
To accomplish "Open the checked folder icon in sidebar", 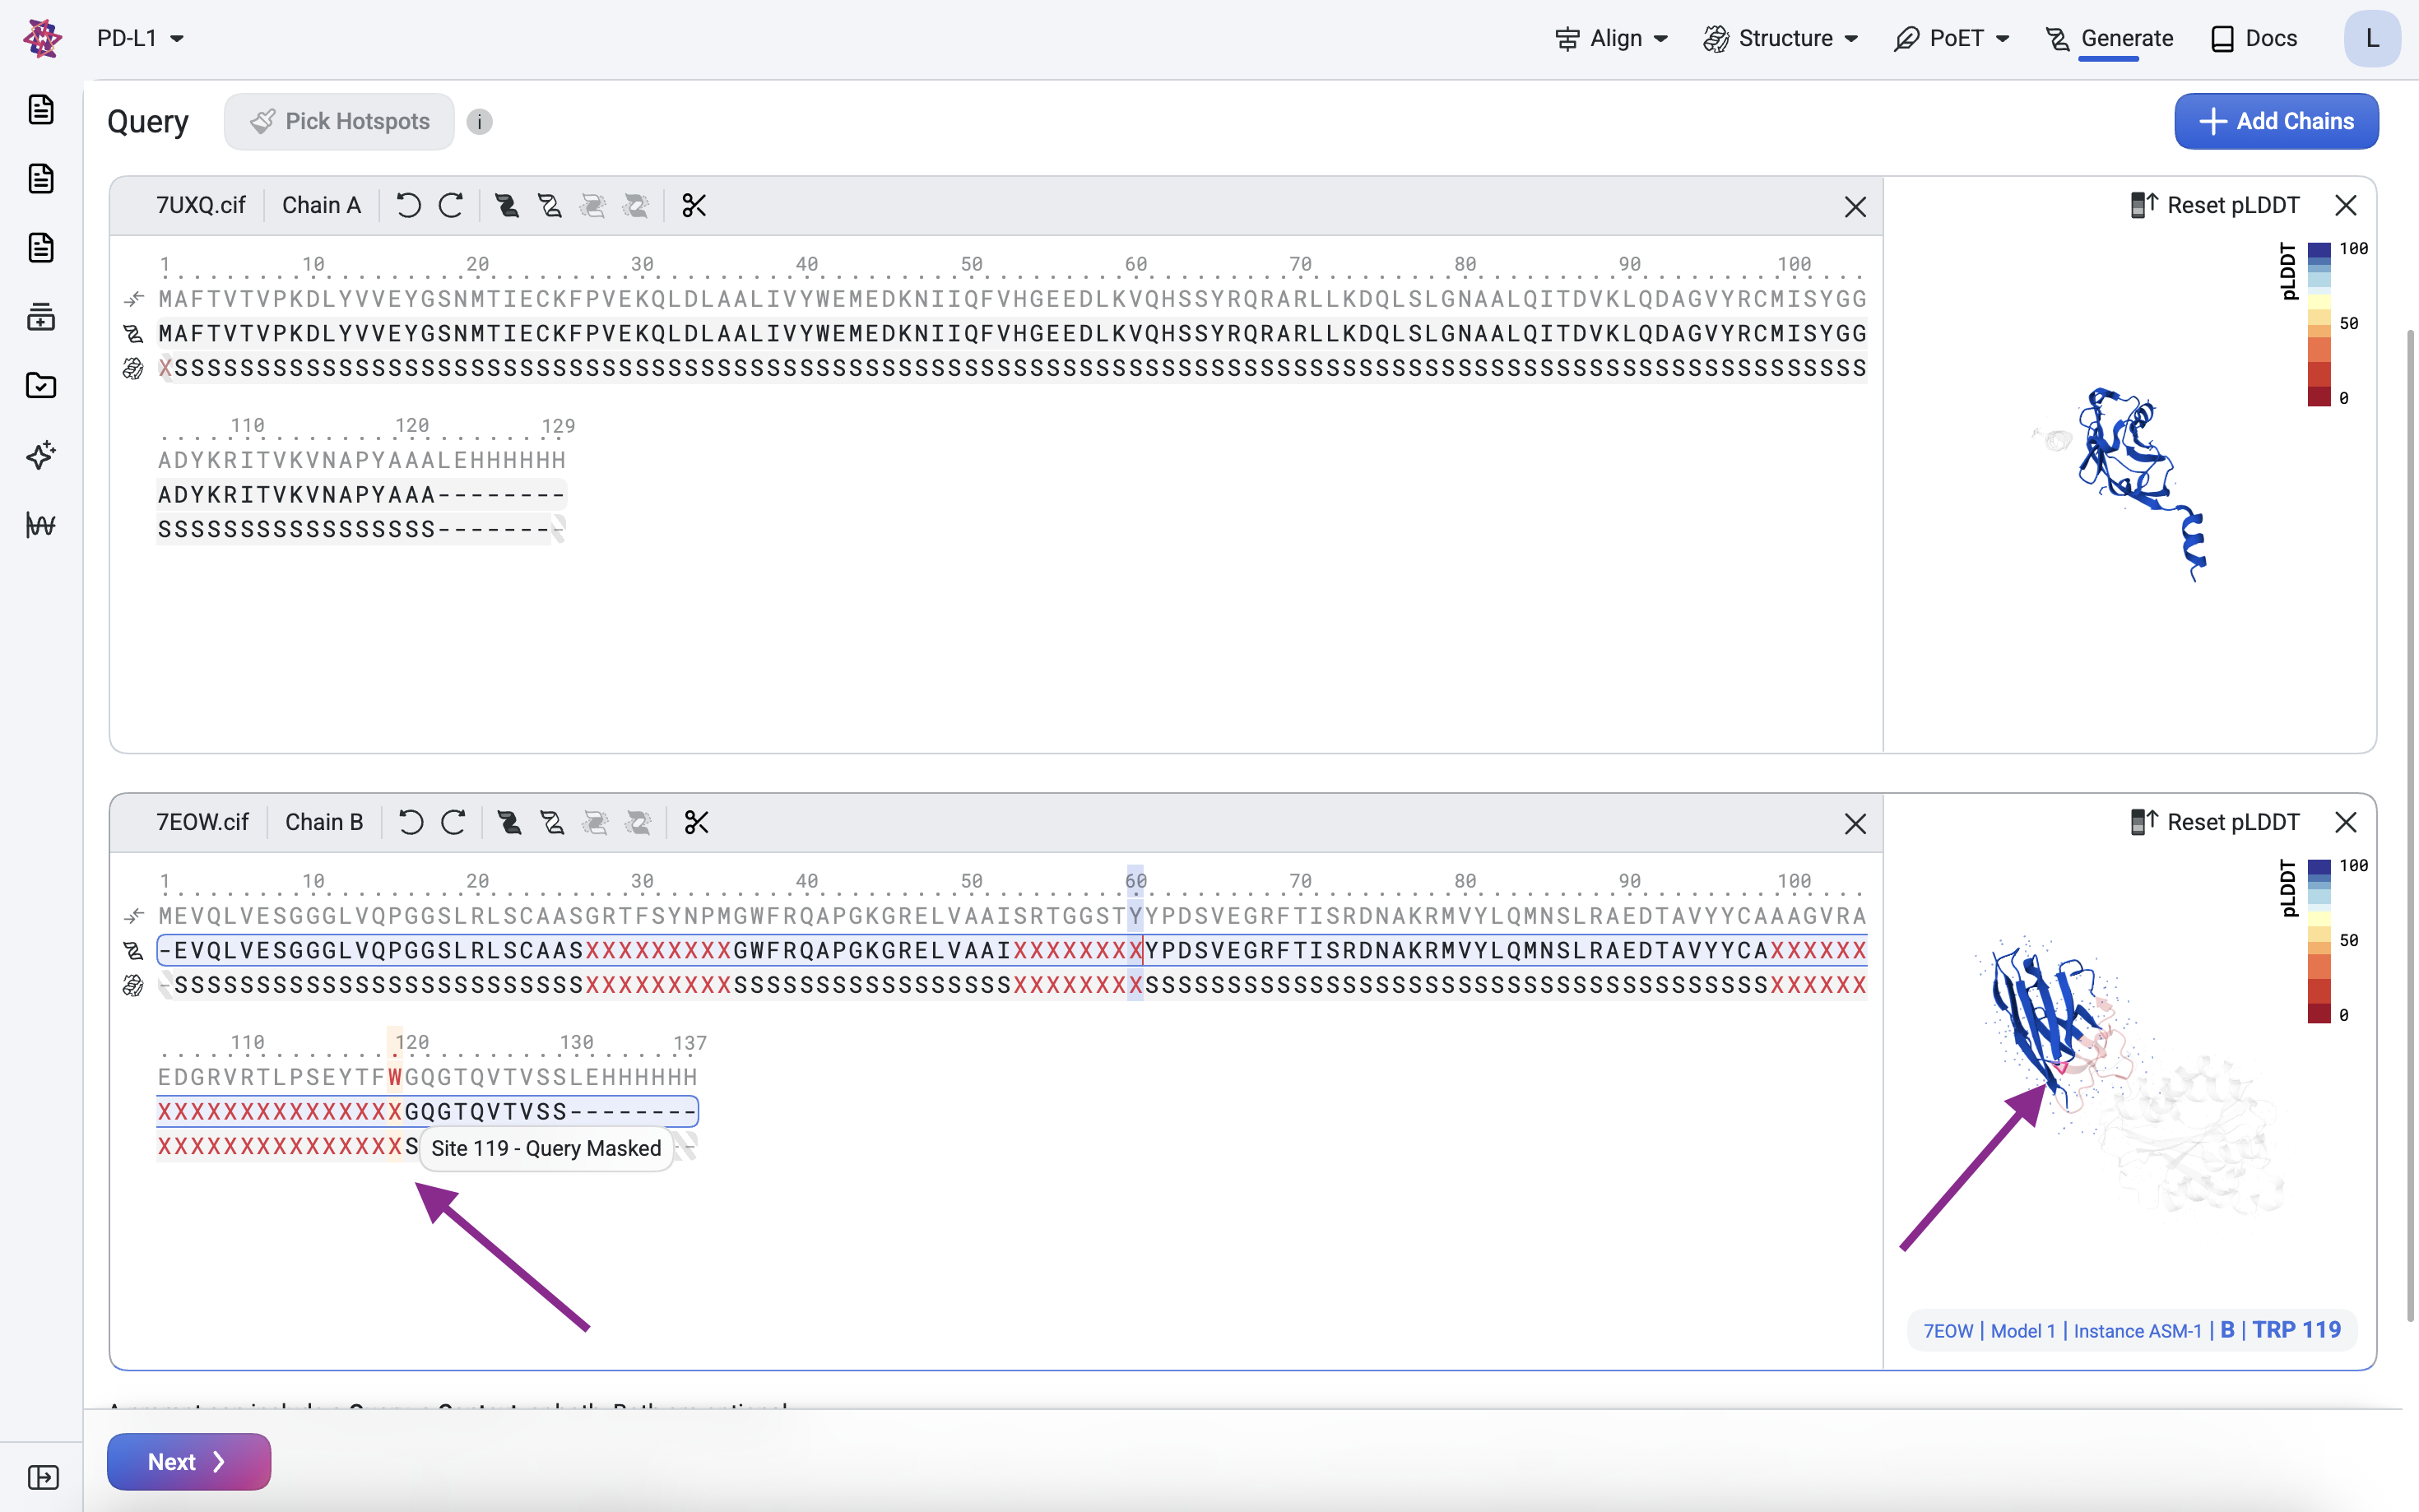I will click(41, 386).
